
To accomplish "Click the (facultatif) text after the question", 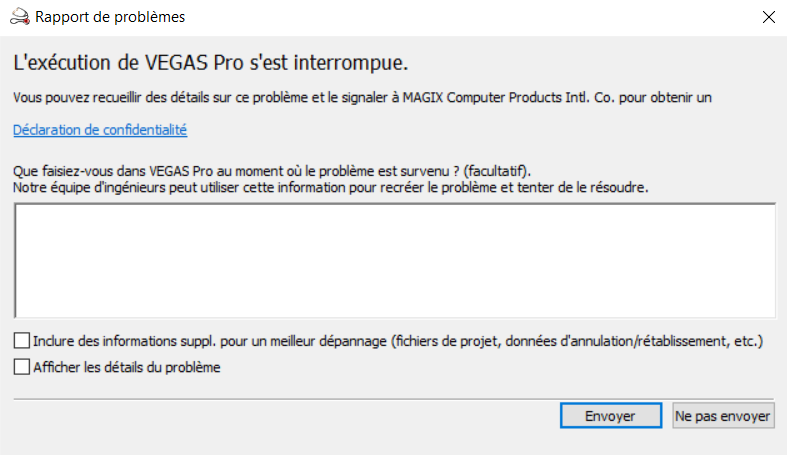I will point(496,171).
